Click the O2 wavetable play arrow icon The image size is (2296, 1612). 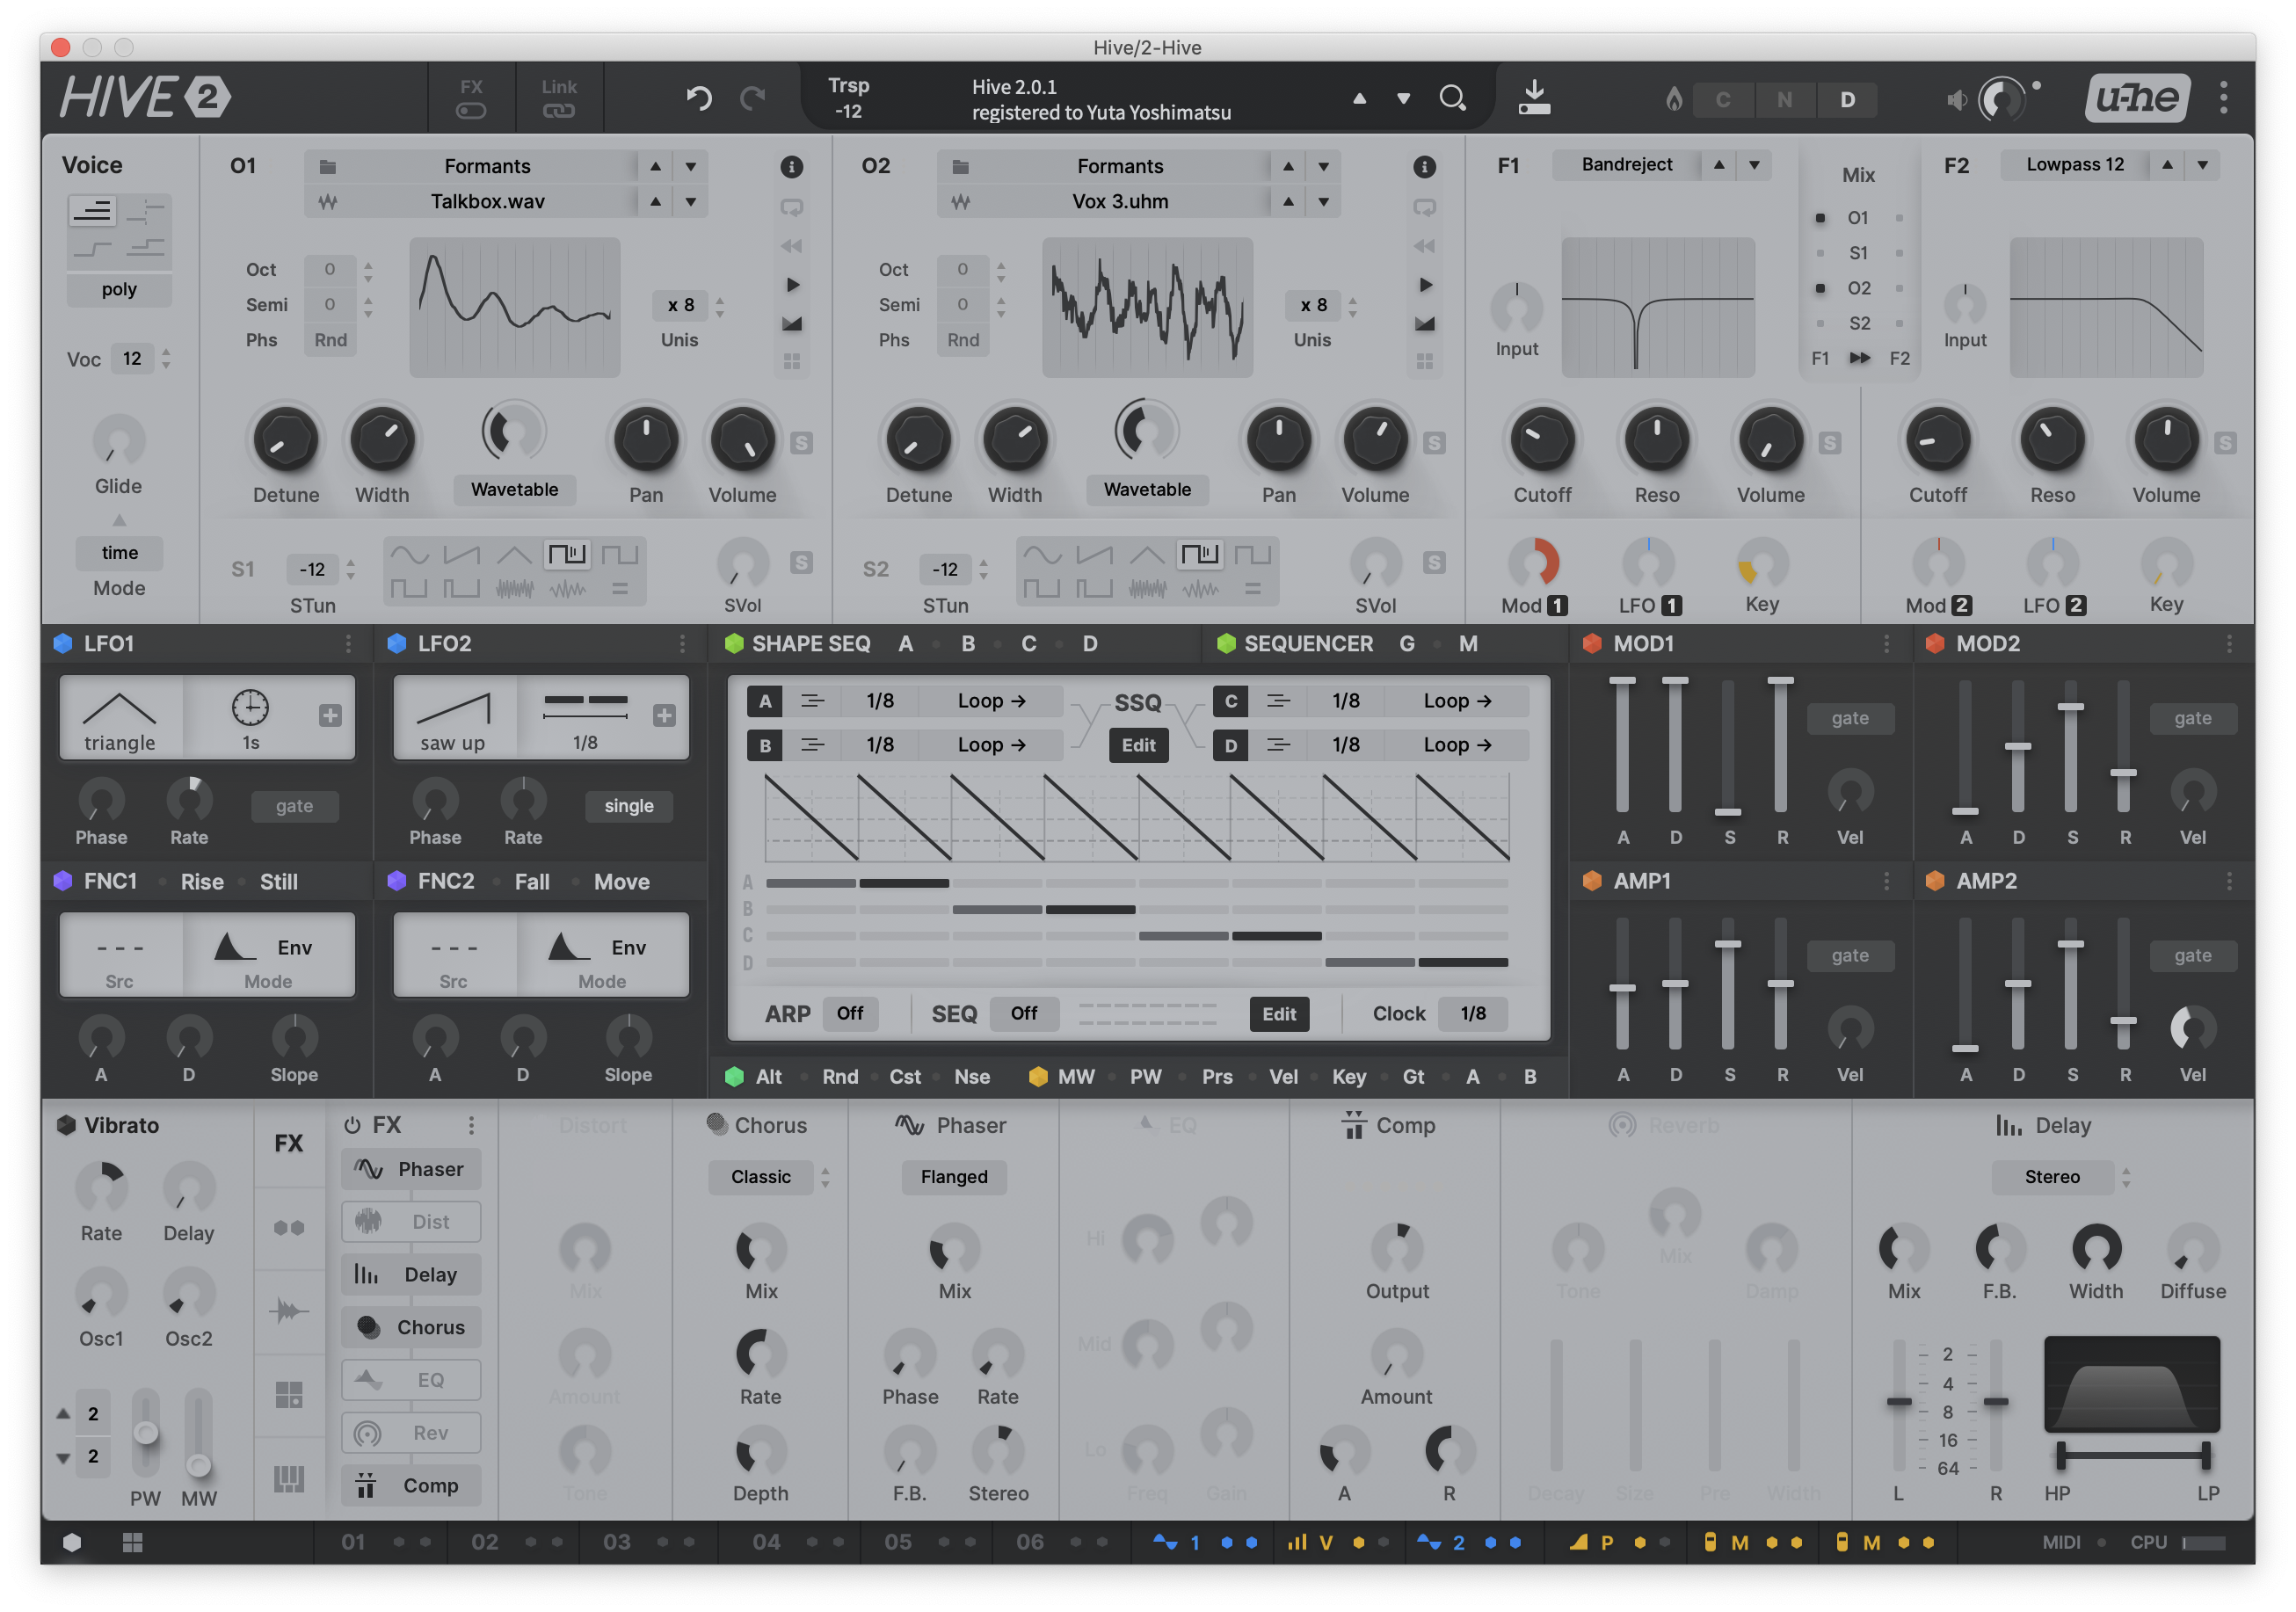pyautogui.click(x=1425, y=285)
